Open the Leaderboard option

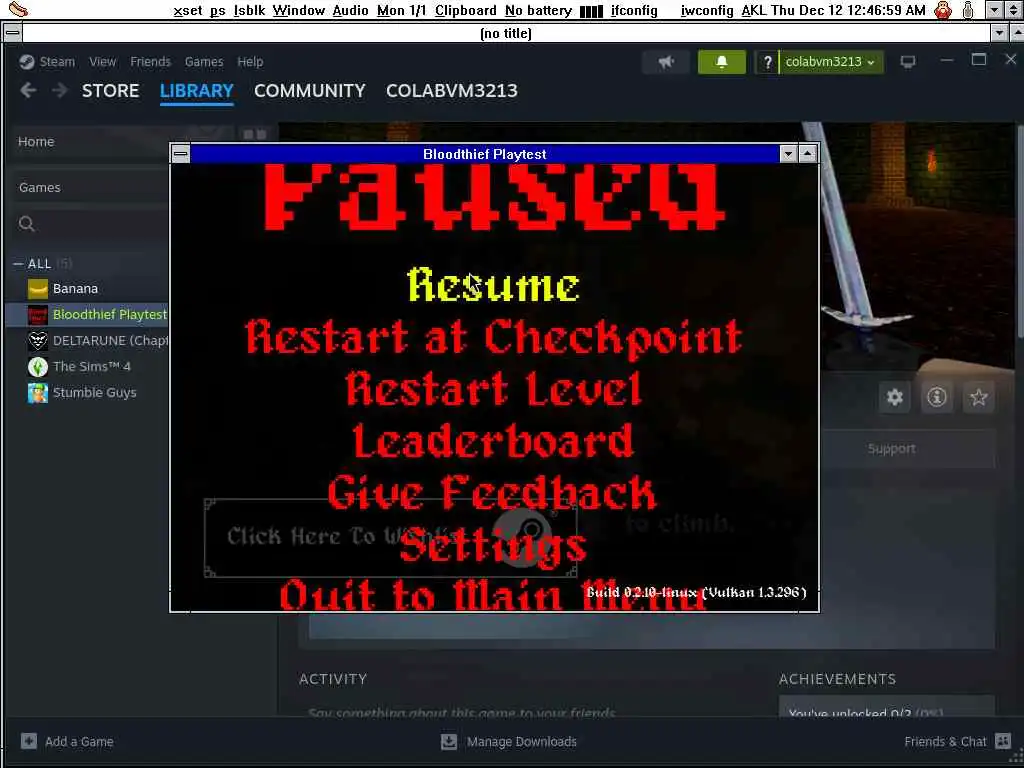(493, 441)
